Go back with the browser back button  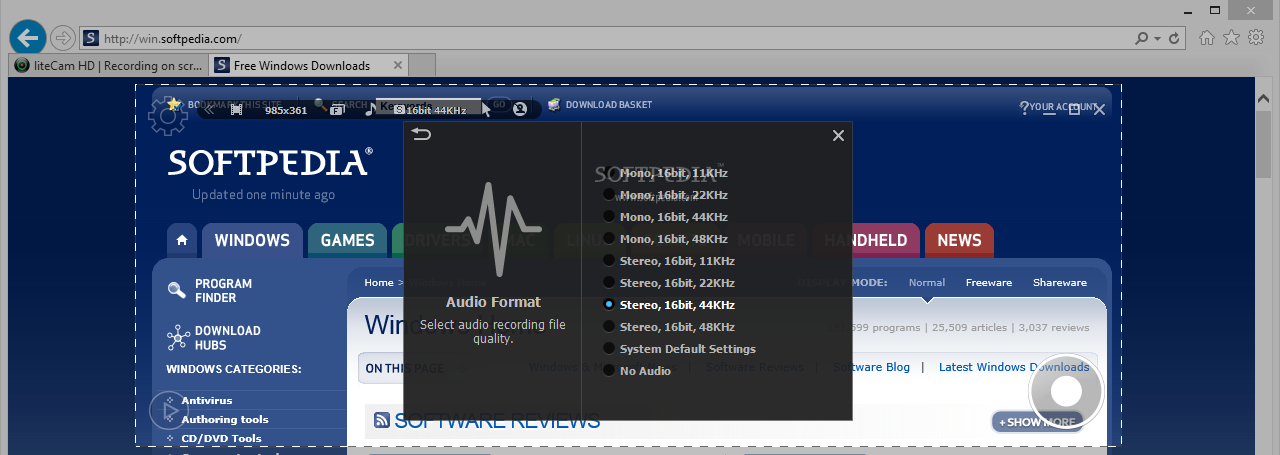(x=27, y=38)
